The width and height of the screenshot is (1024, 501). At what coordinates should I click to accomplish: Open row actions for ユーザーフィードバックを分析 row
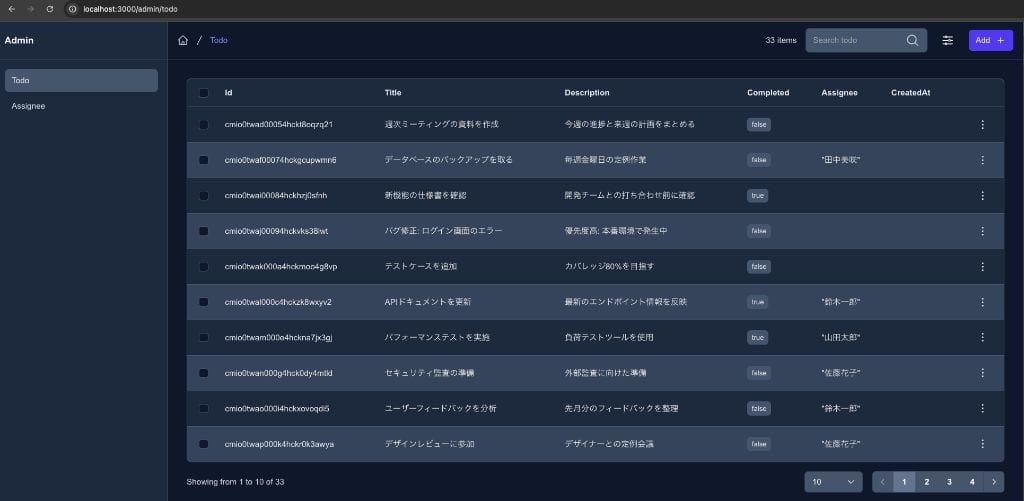point(982,408)
